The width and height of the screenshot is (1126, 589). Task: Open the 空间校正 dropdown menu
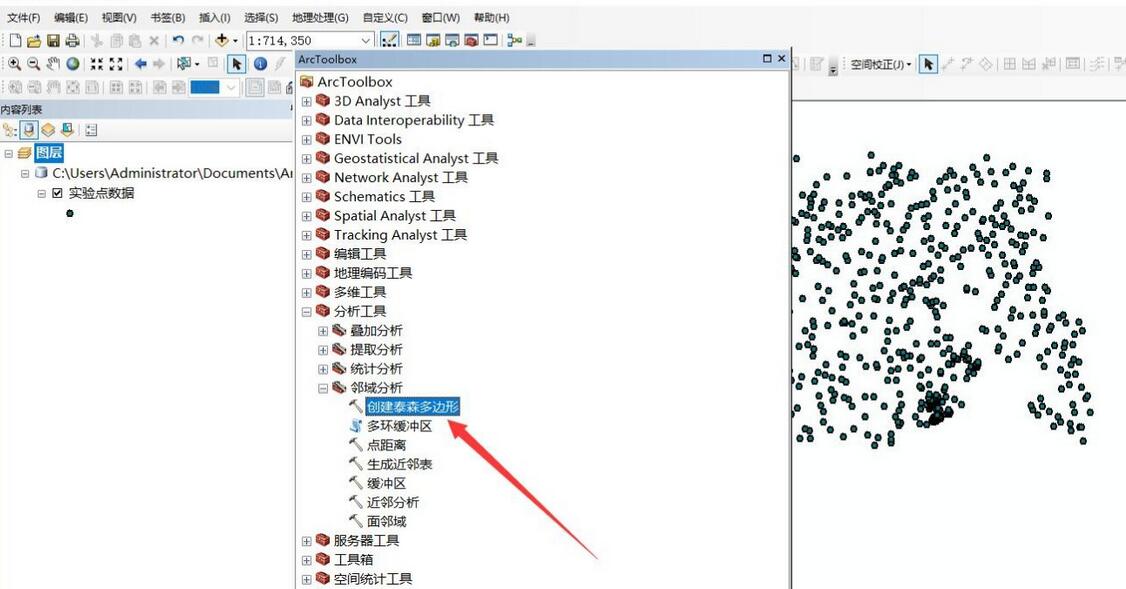[x=880, y=65]
